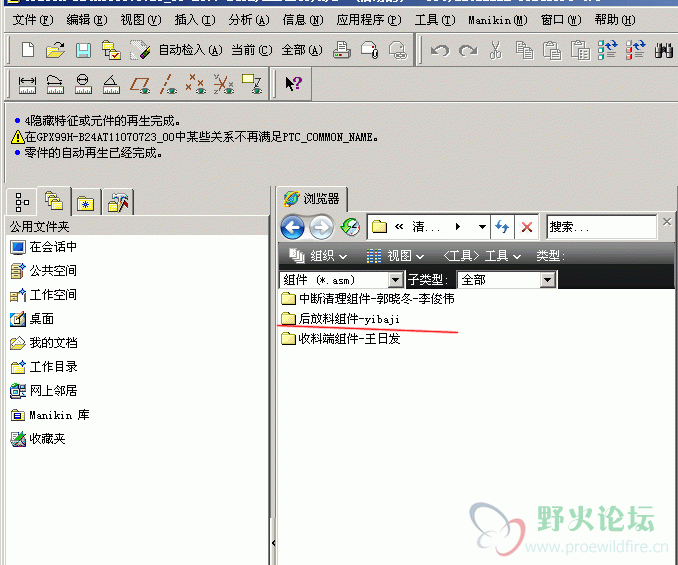Open a file using the open folder icon
This screenshot has height=565, width=678.
tap(55, 50)
